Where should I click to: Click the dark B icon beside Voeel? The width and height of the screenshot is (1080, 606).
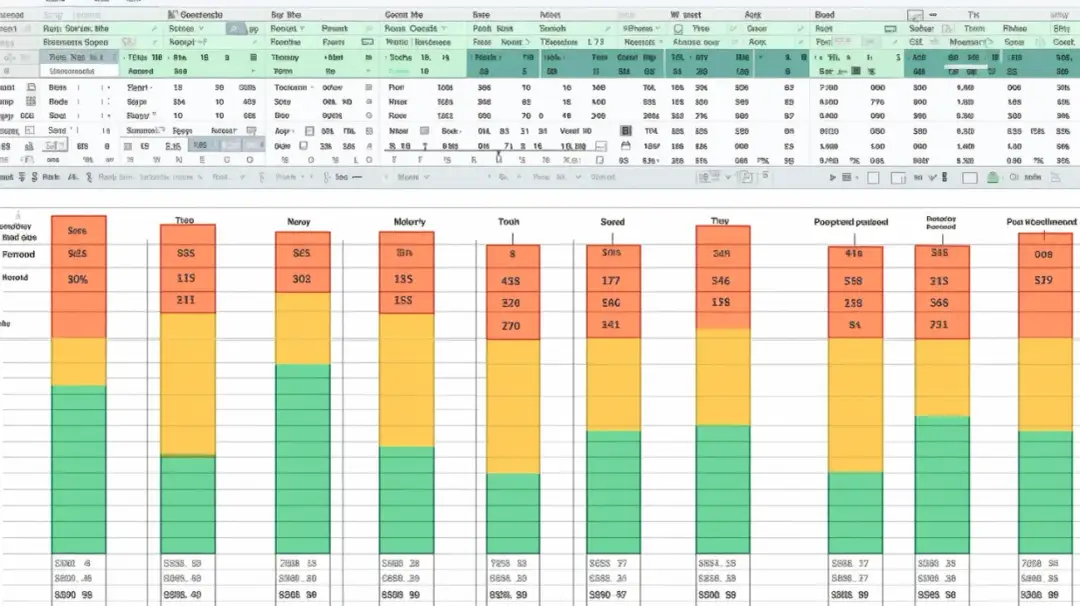[x=627, y=131]
